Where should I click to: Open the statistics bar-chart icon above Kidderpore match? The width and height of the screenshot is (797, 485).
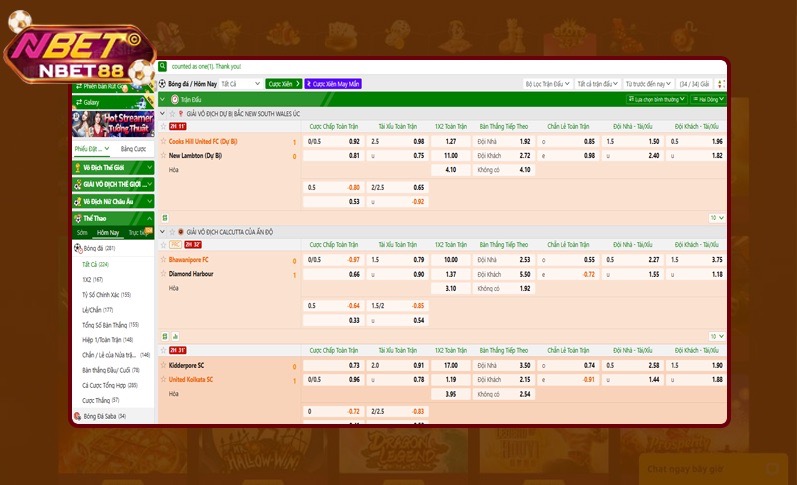point(174,336)
